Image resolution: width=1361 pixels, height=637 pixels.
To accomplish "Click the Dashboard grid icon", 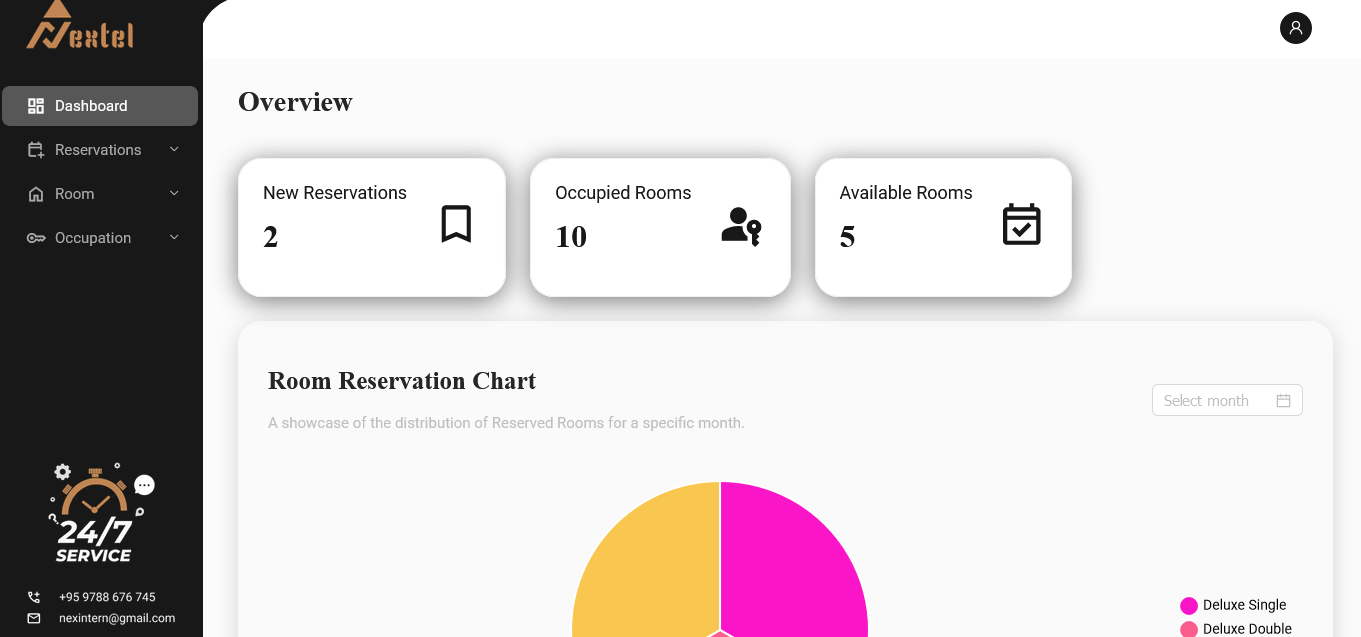I will [x=36, y=106].
